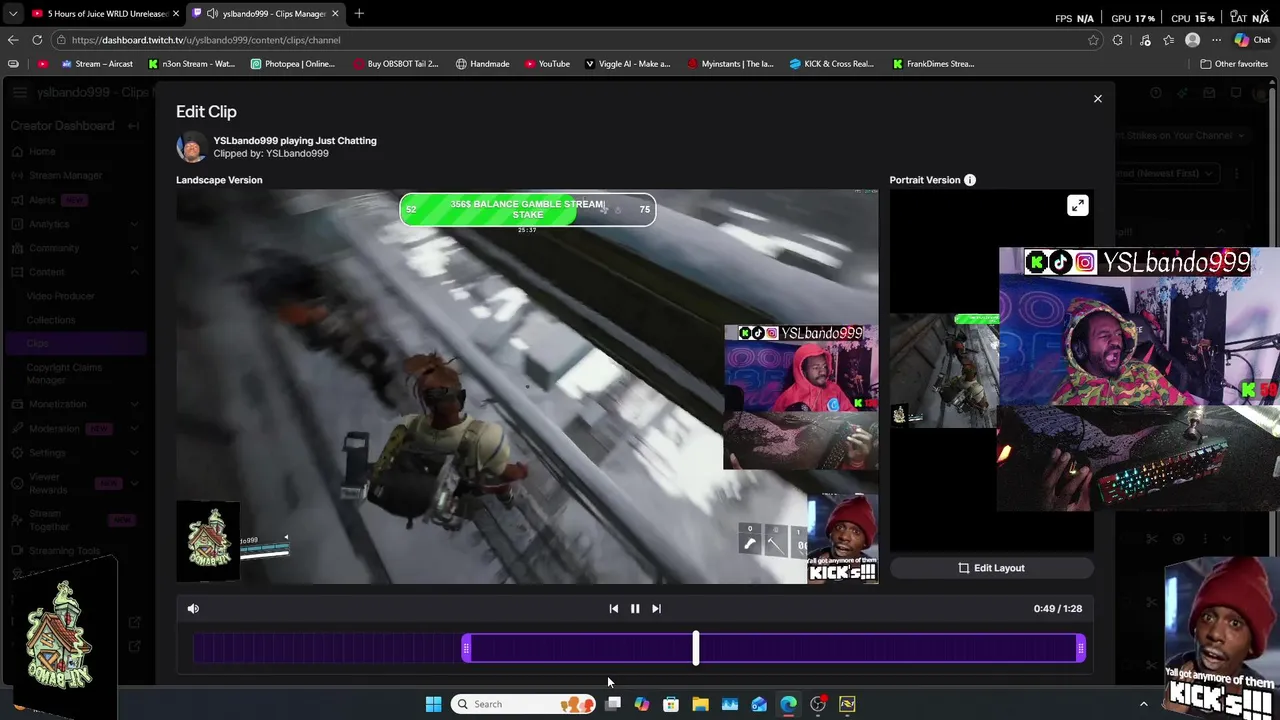The height and width of the screenshot is (720, 1280).
Task: Click the landscape video preview
Action: pyautogui.click(x=527, y=387)
